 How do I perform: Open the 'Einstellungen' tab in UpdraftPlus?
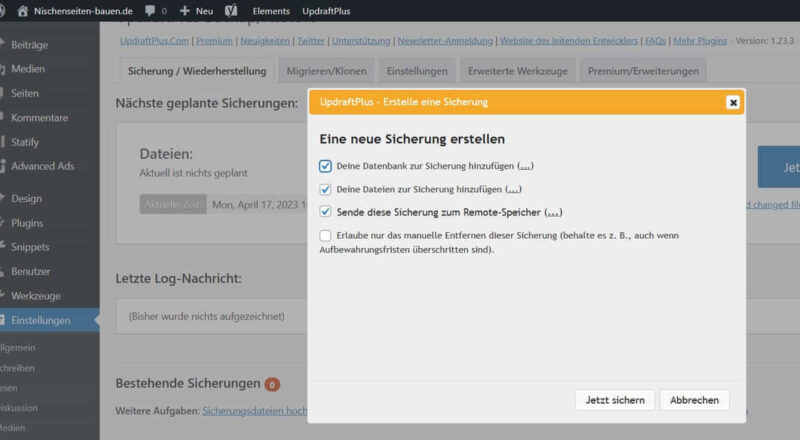pyautogui.click(x=417, y=71)
